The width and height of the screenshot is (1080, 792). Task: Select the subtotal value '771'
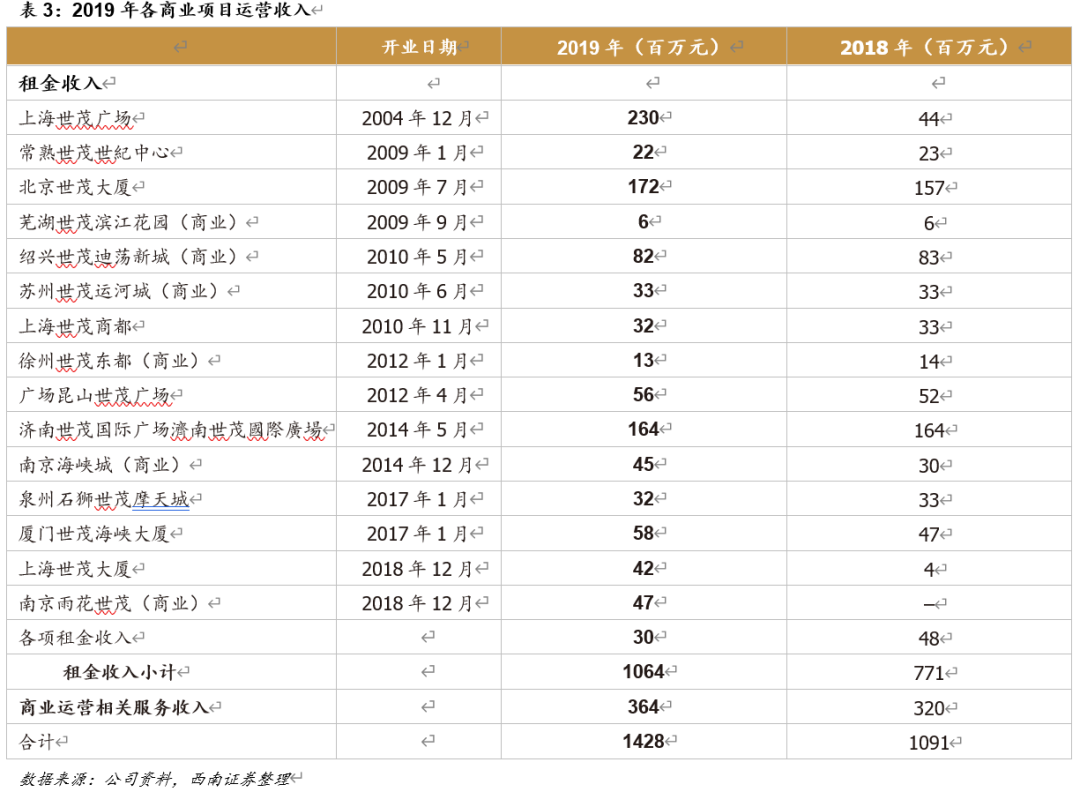click(x=929, y=673)
